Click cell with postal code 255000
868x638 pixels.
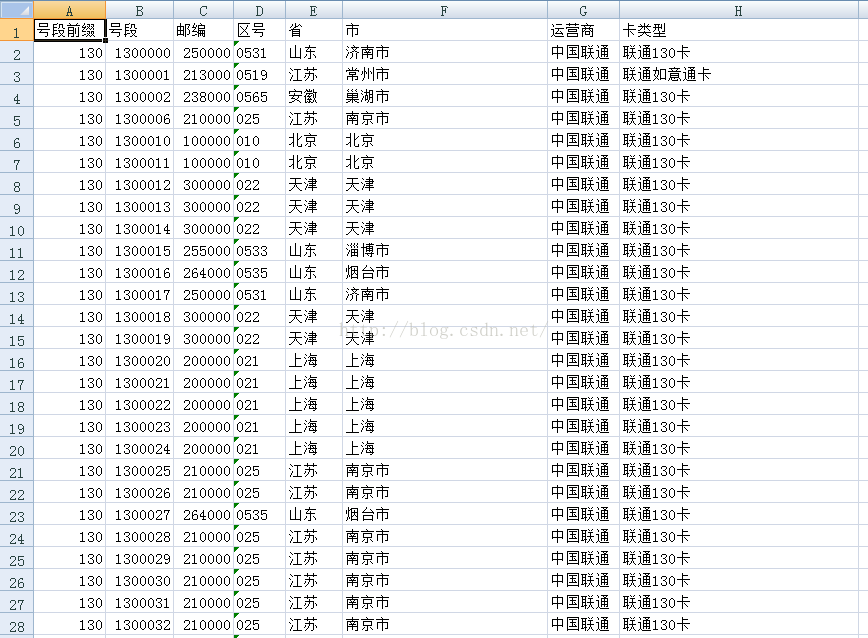click(x=204, y=251)
